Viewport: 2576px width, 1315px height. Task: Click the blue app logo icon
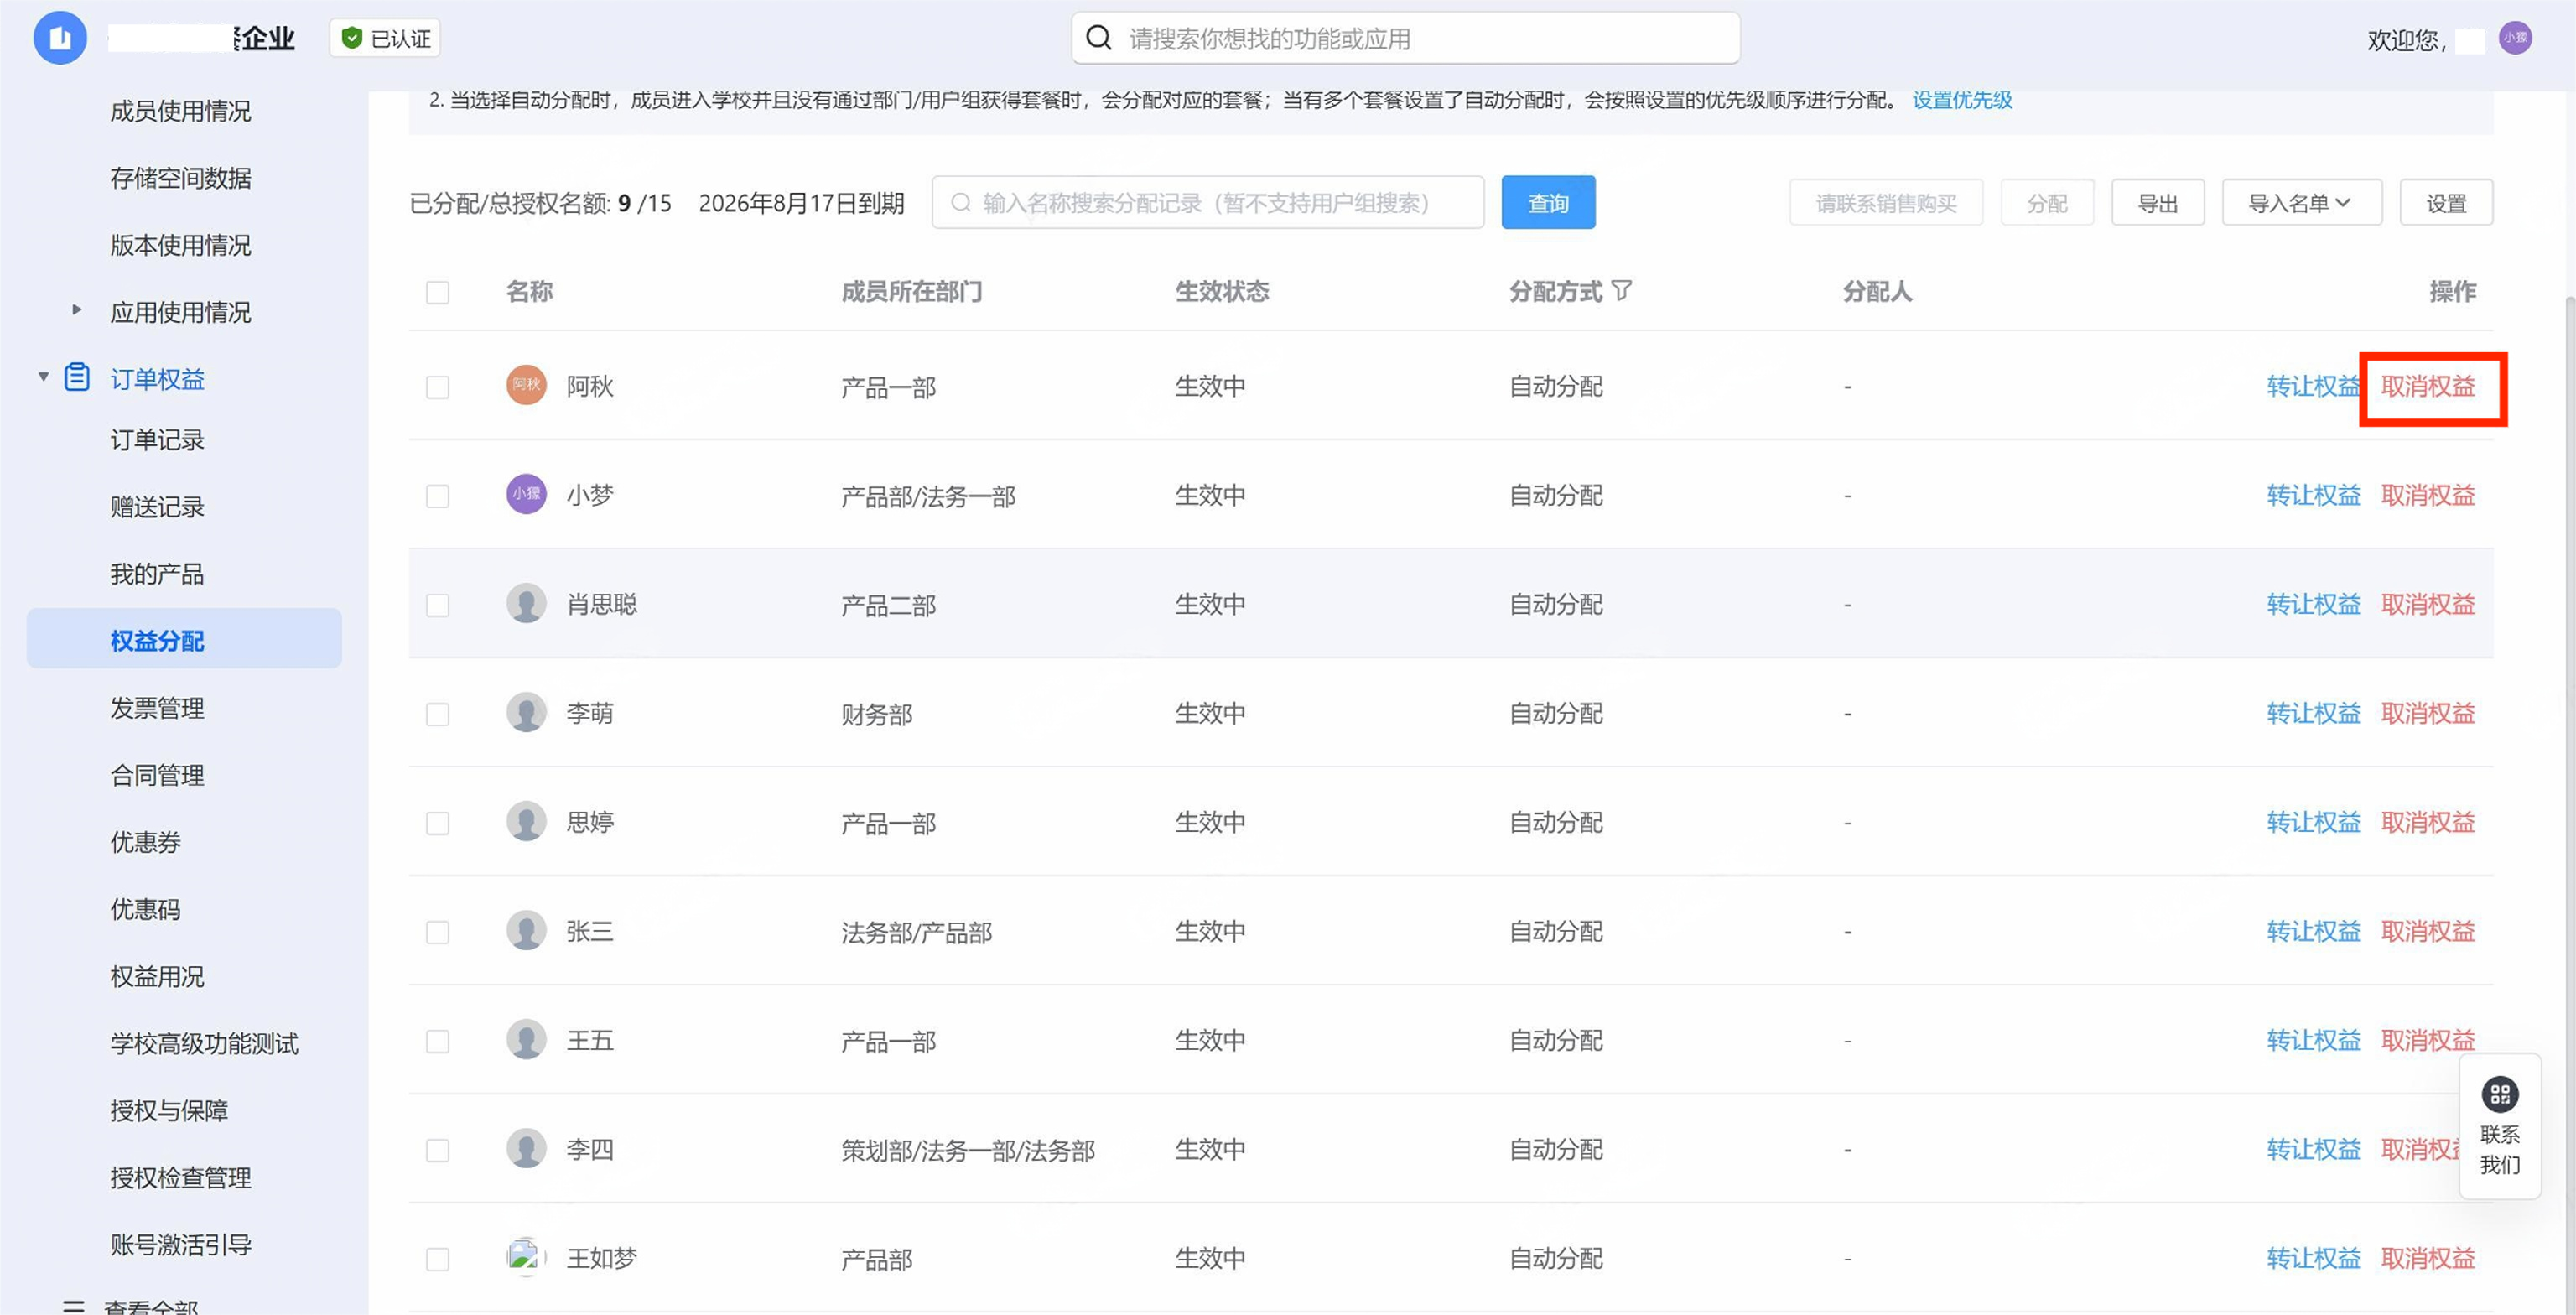pos(60,38)
